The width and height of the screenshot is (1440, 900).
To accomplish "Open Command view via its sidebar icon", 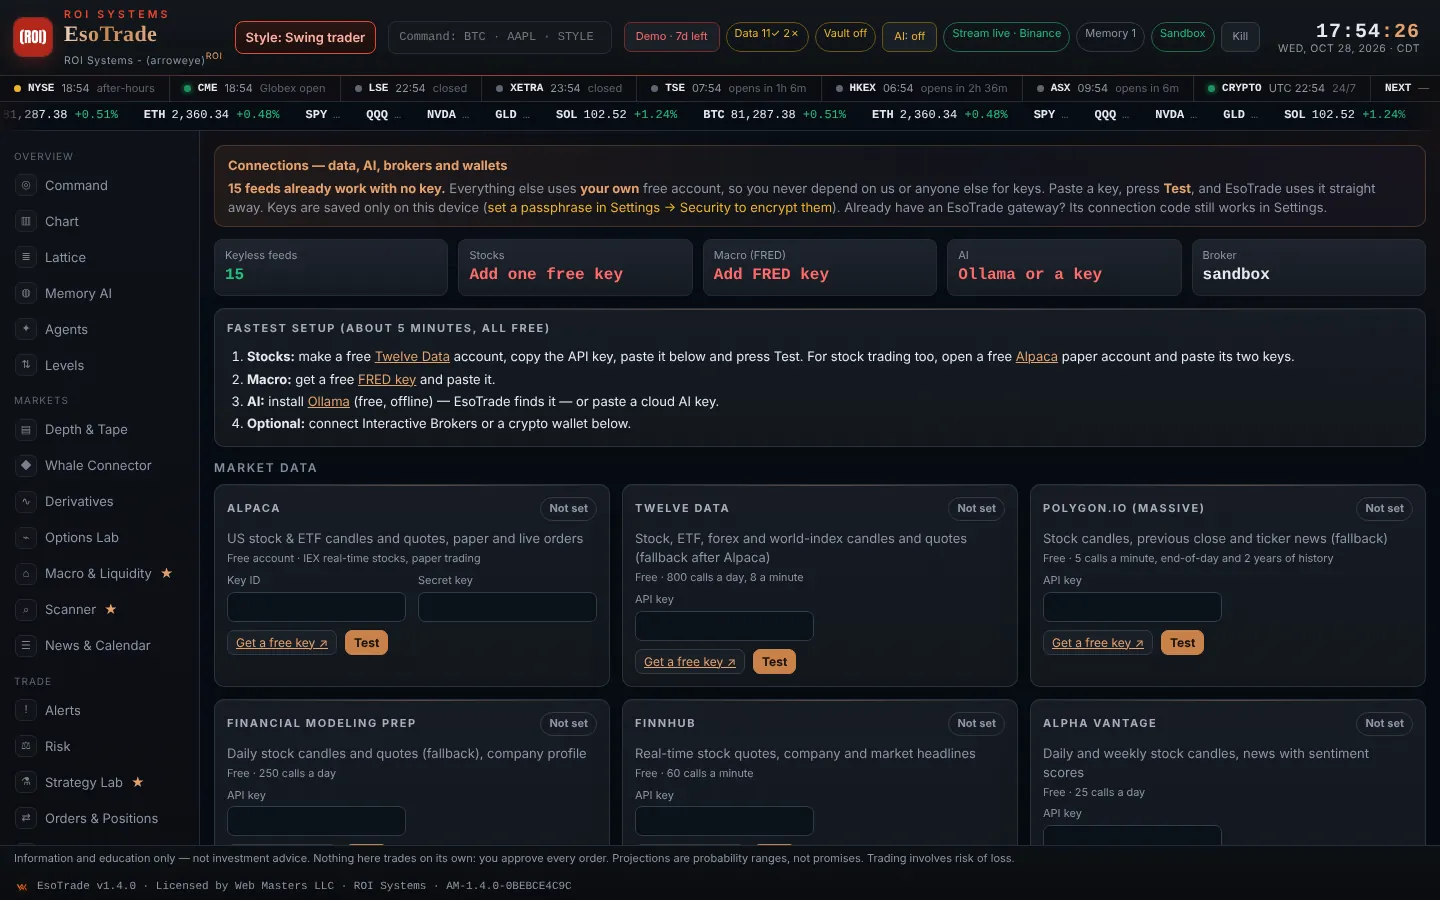I will tap(26, 185).
